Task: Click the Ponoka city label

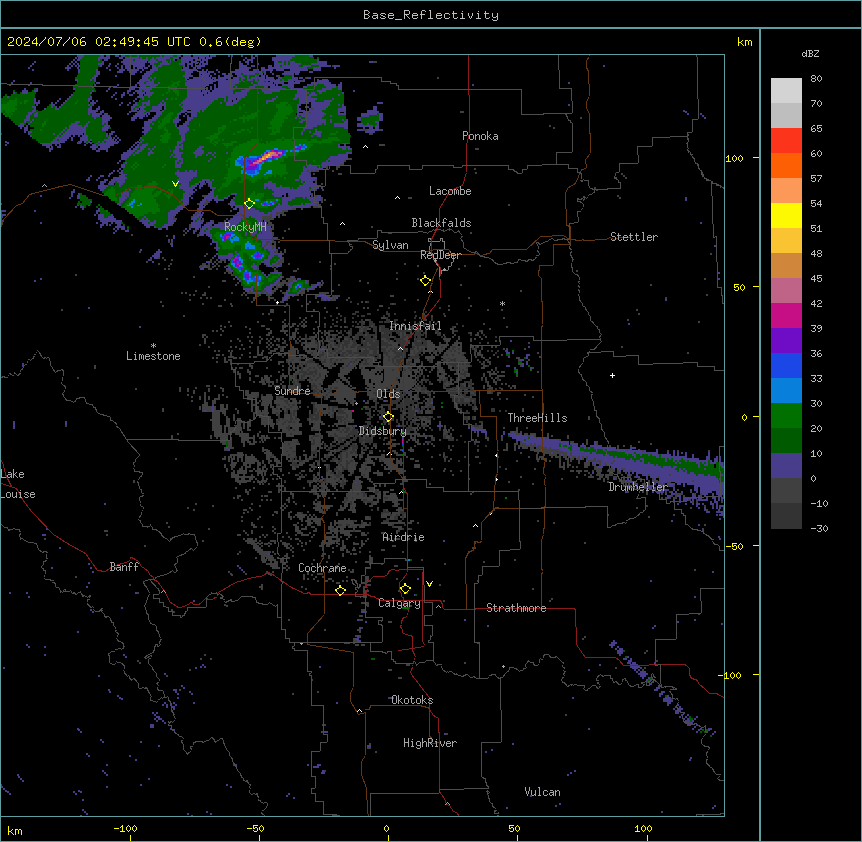Action: coord(480,136)
